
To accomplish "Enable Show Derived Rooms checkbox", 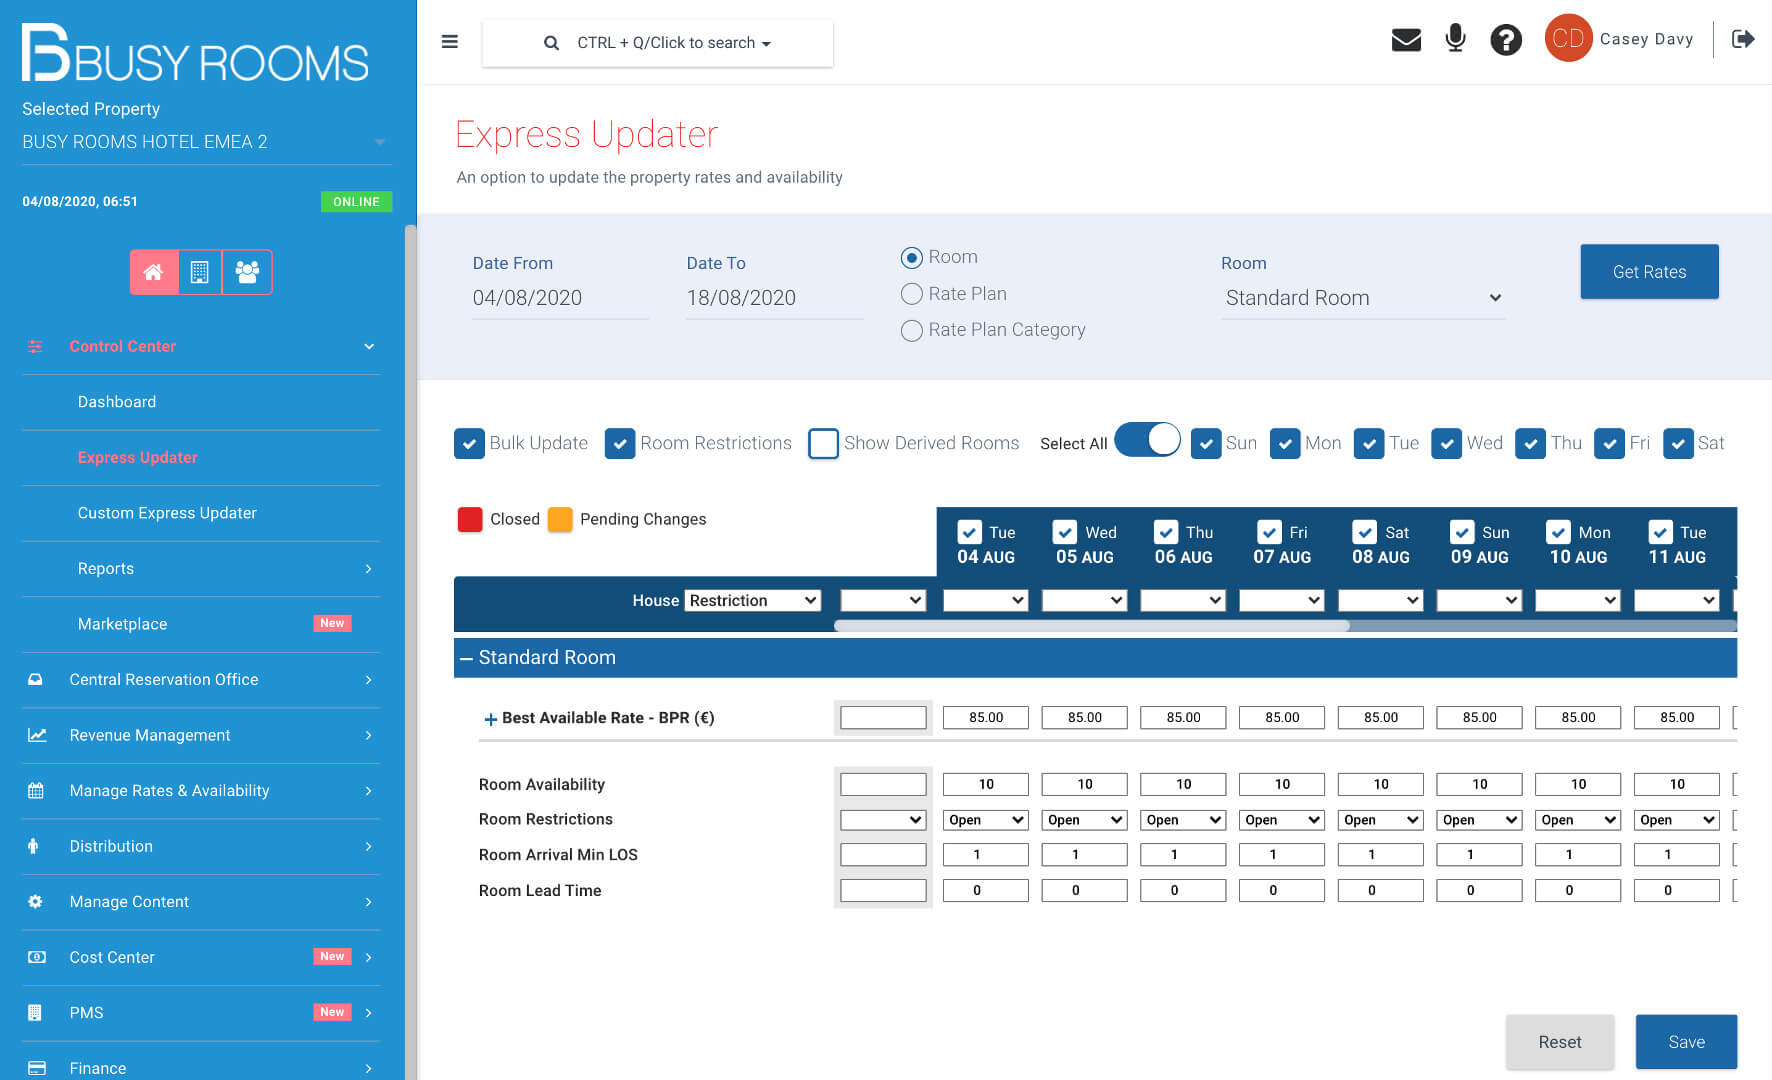I will pyautogui.click(x=823, y=443).
